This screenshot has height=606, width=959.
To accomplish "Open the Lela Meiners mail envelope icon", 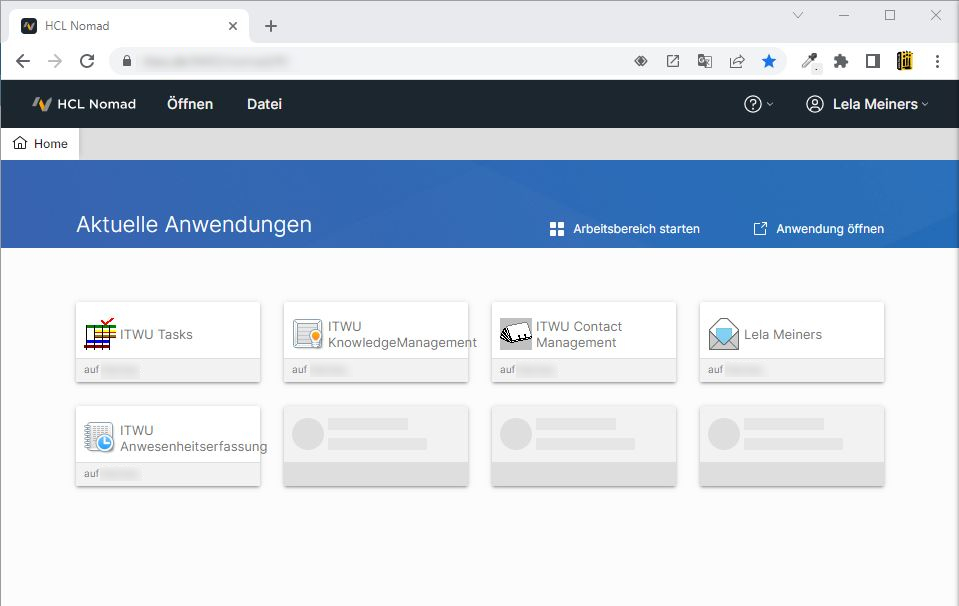I will (x=724, y=334).
